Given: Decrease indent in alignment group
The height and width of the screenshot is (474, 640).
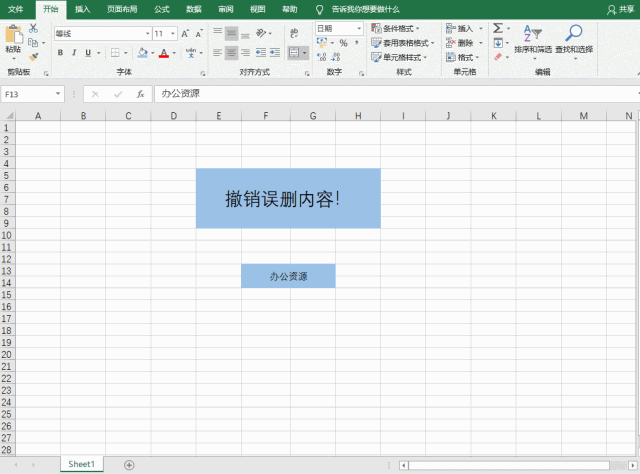Looking at the screenshot, I should click(x=260, y=52).
